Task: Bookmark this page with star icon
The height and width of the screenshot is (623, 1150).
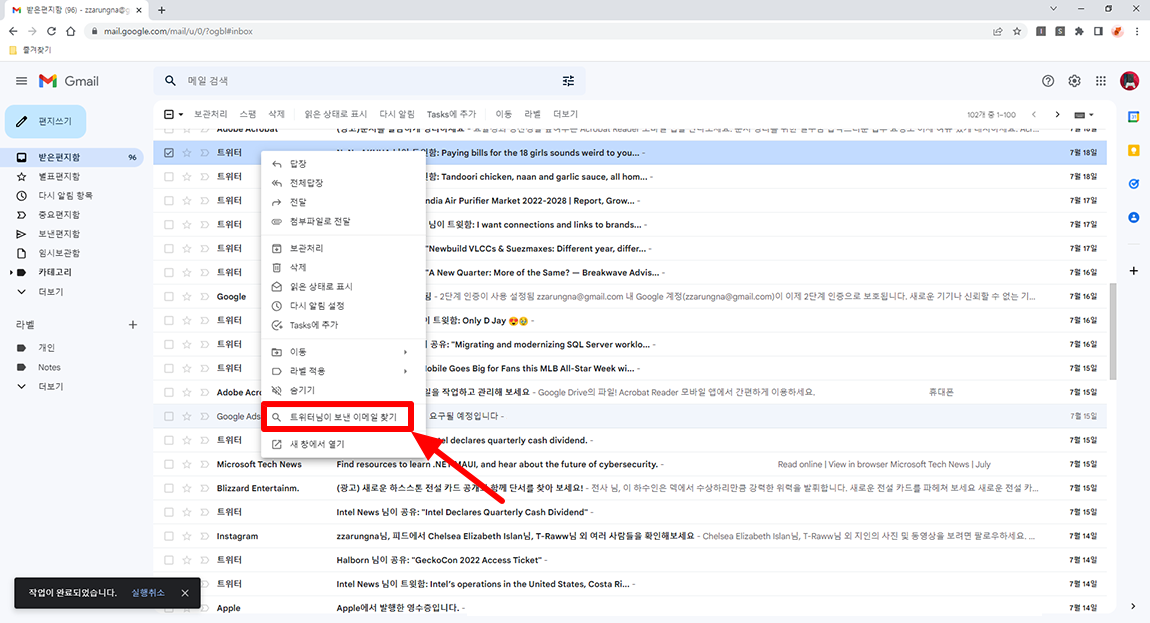Action: tap(1017, 32)
